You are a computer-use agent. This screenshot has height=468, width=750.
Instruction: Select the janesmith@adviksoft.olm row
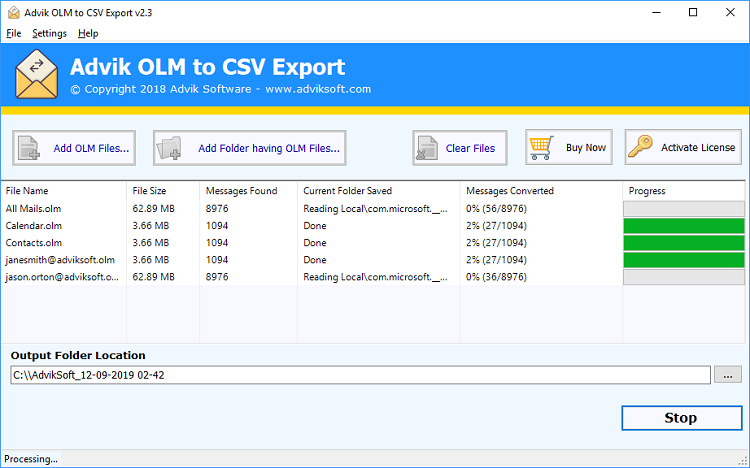tap(373, 260)
